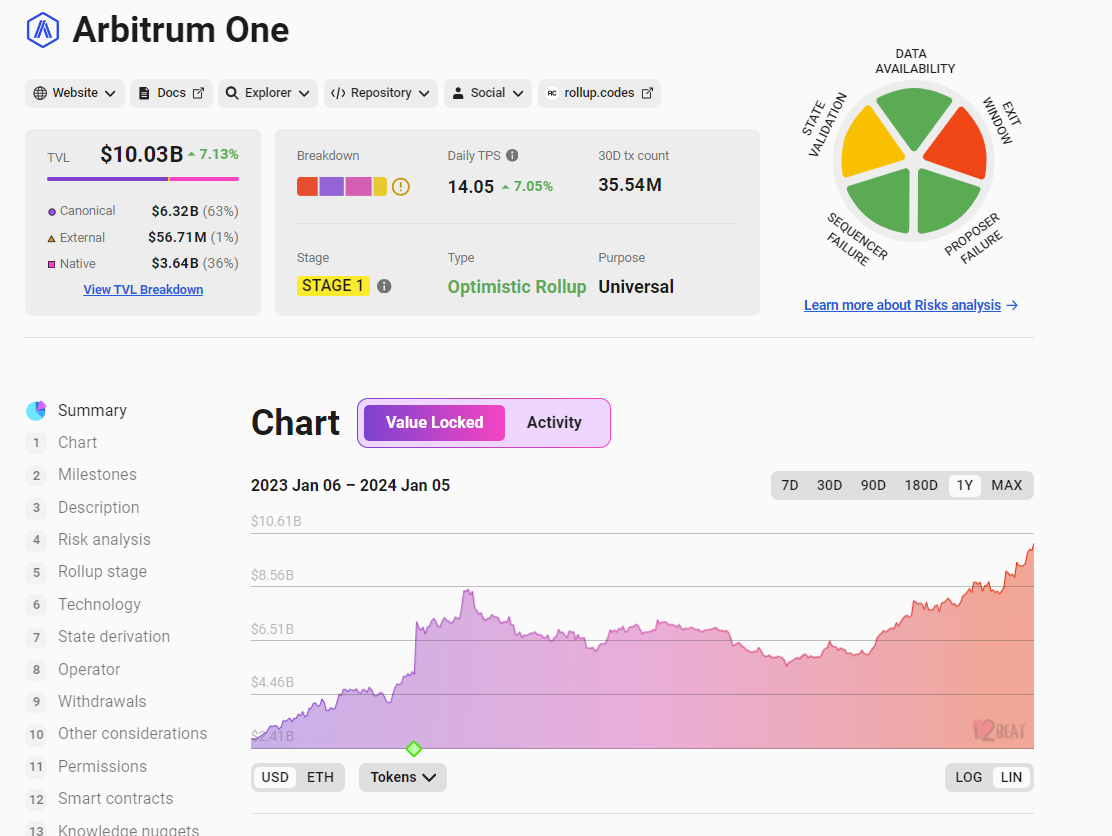This screenshot has height=836, width=1112.
Task: Select the 30D time range
Action: [829, 485]
